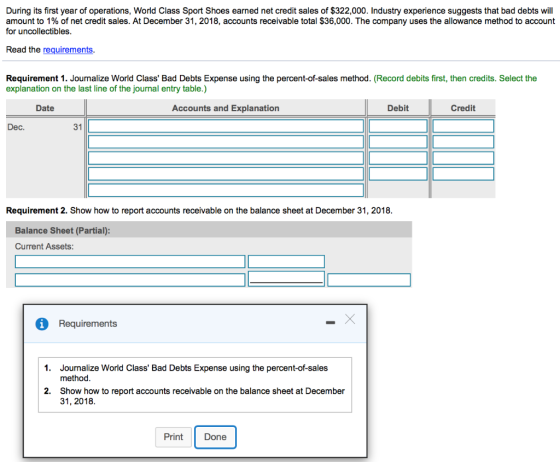
Task: Click first row Debit amount field
Action: [x=398, y=126]
